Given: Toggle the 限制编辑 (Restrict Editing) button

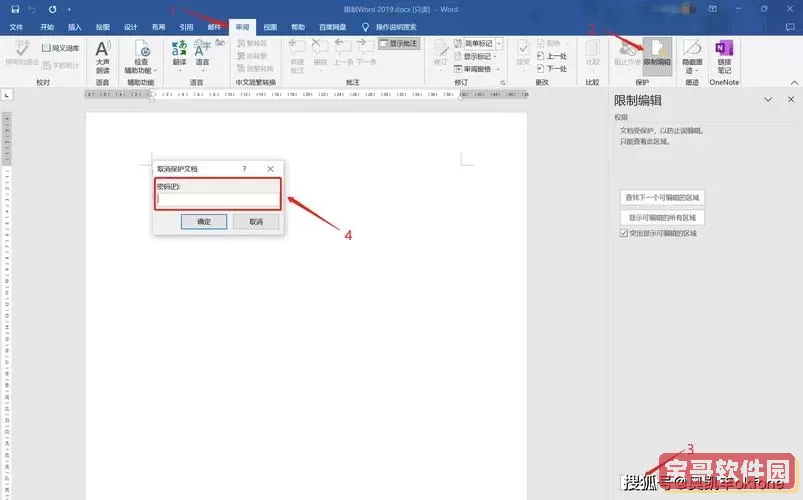Looking at the screenshot, I should coord(657,56).
